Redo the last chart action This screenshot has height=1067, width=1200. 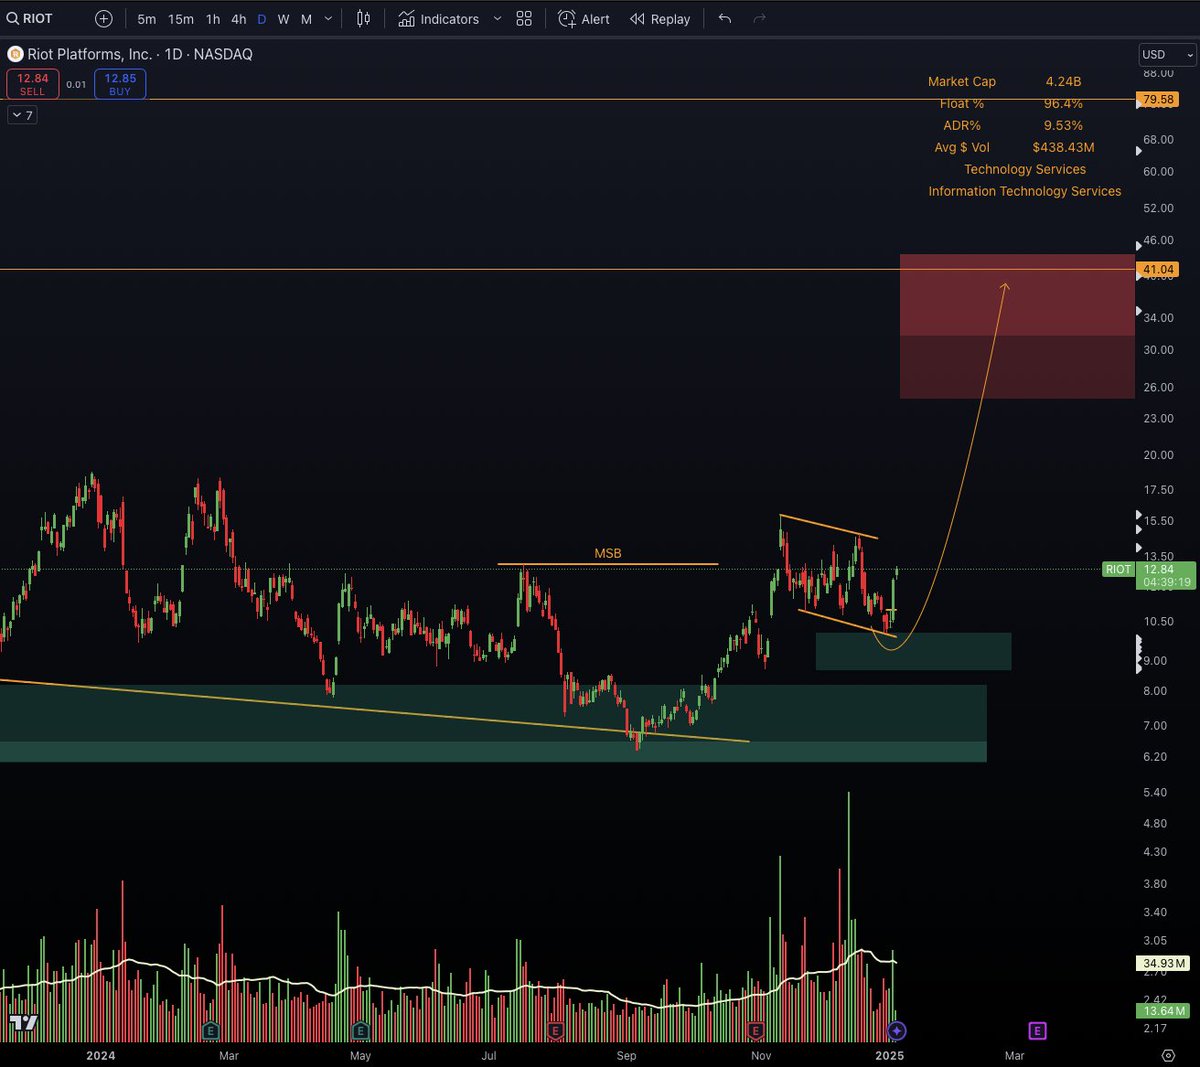click(759, 19)
